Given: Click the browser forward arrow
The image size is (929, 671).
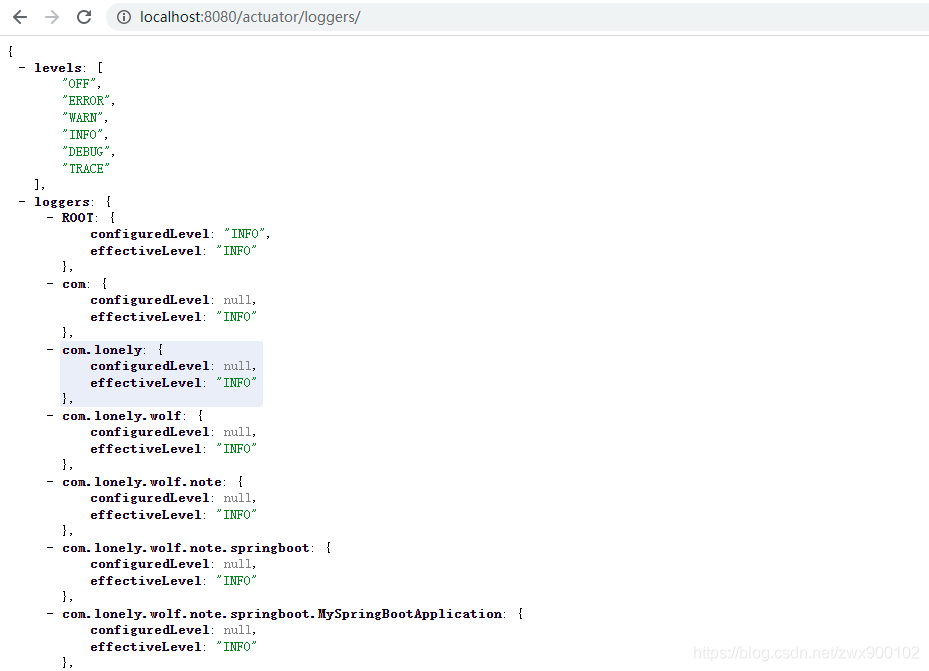Looking at the screenshot, I should (x=52, y=17).
